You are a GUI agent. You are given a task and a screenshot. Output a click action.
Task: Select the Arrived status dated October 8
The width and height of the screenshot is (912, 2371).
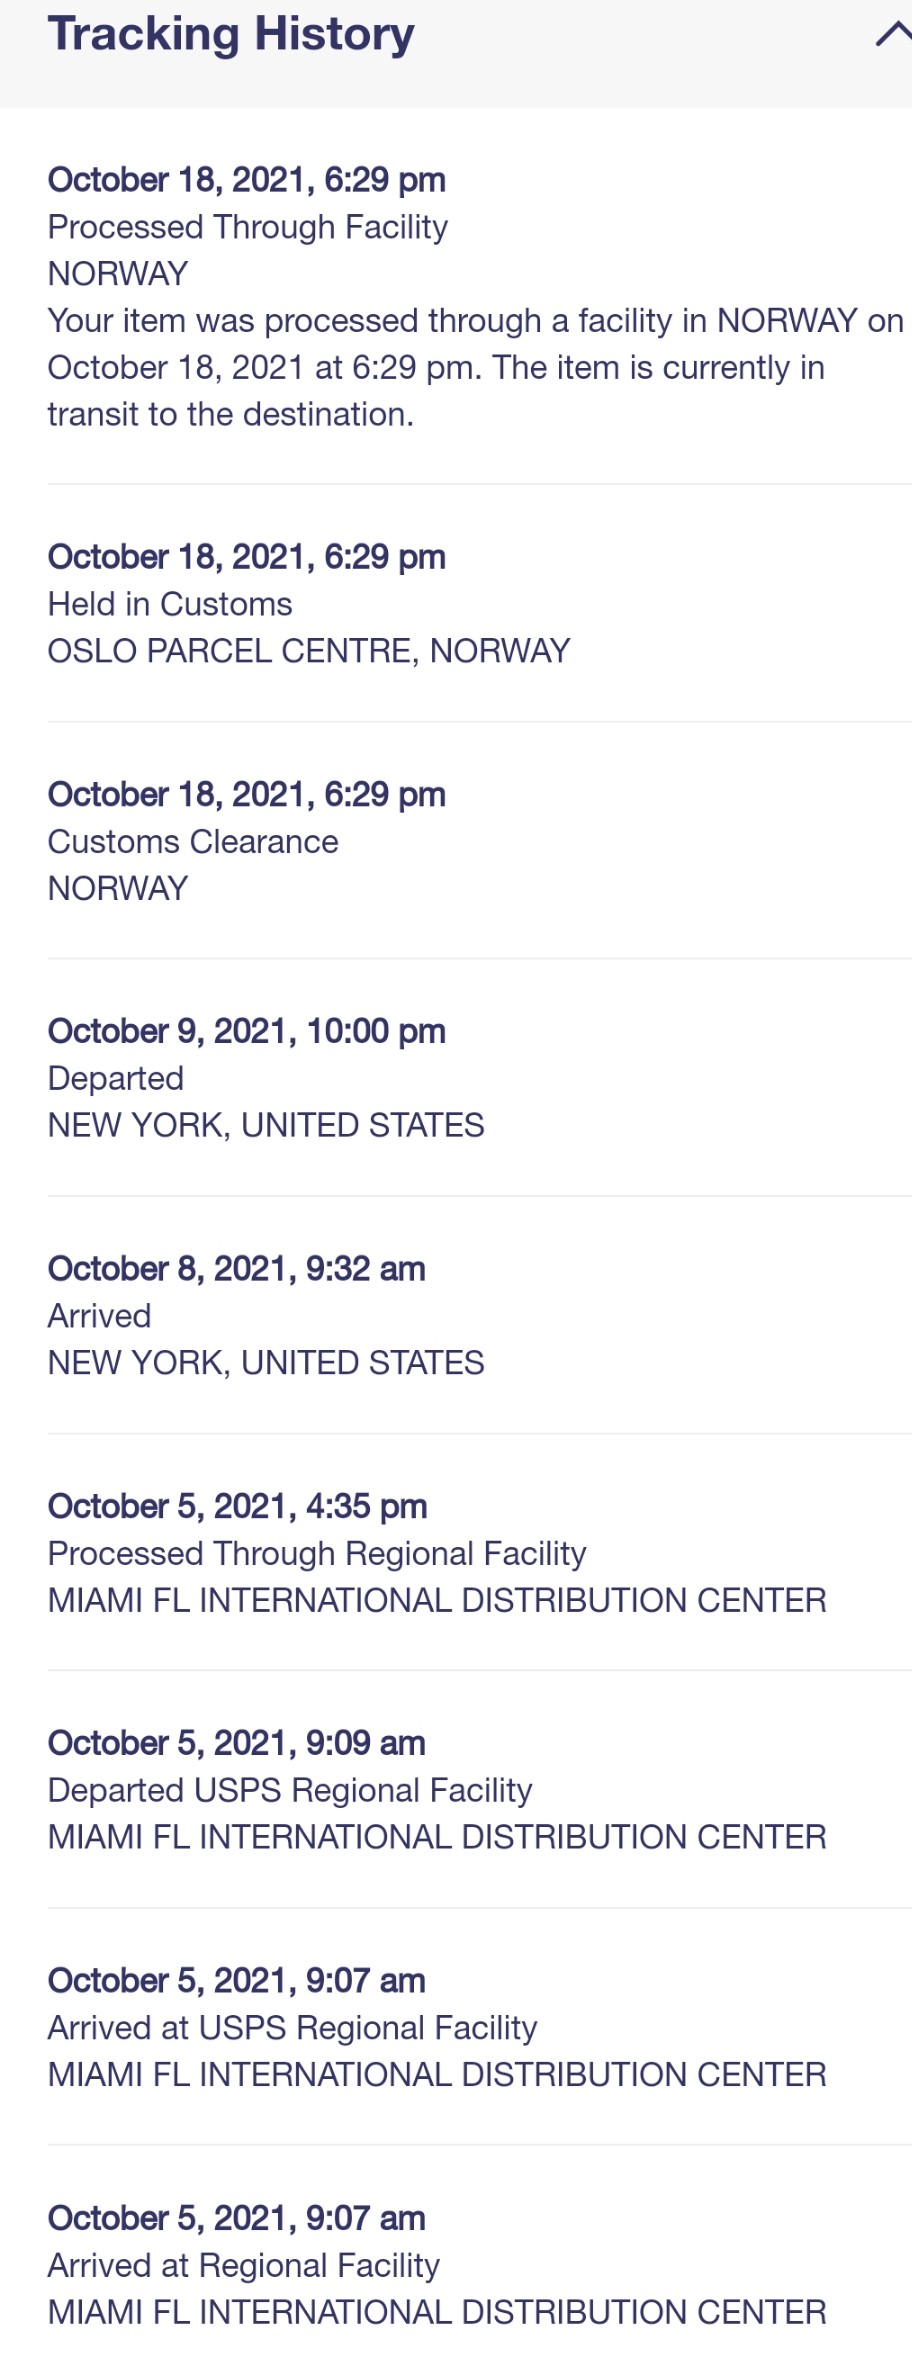point(99,1316)
